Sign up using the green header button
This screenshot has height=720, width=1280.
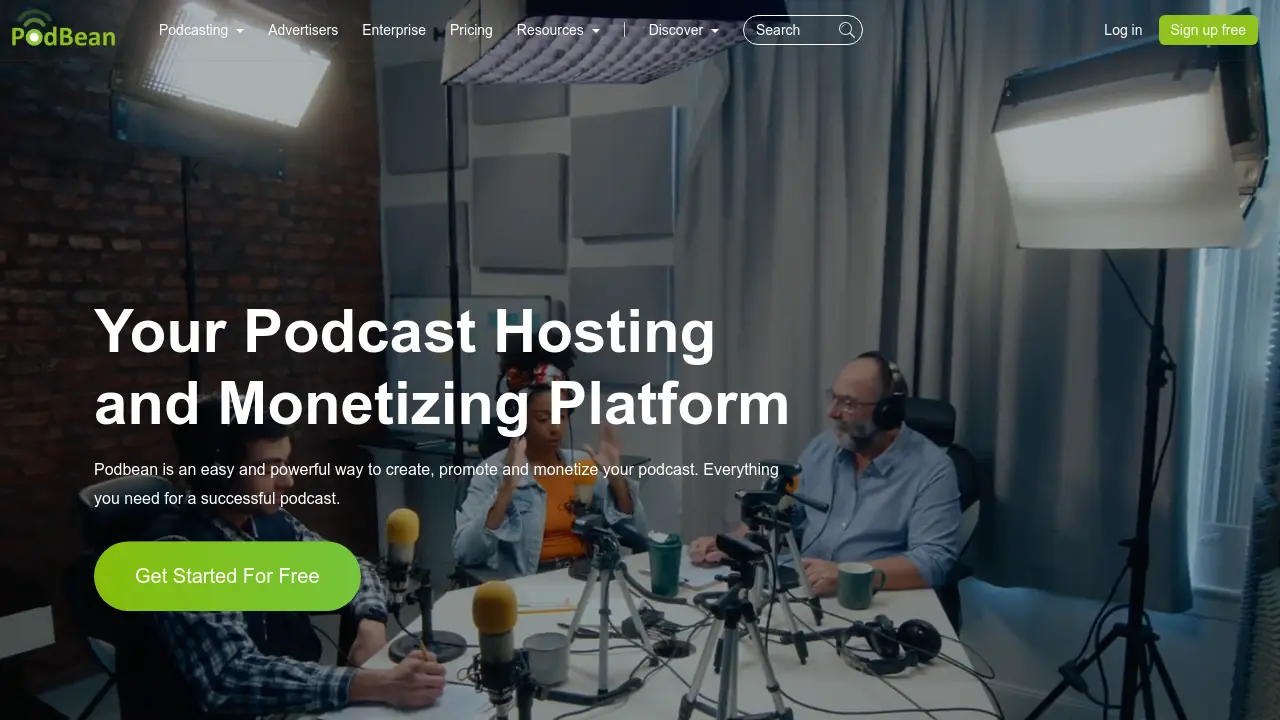pos(1208,30)
